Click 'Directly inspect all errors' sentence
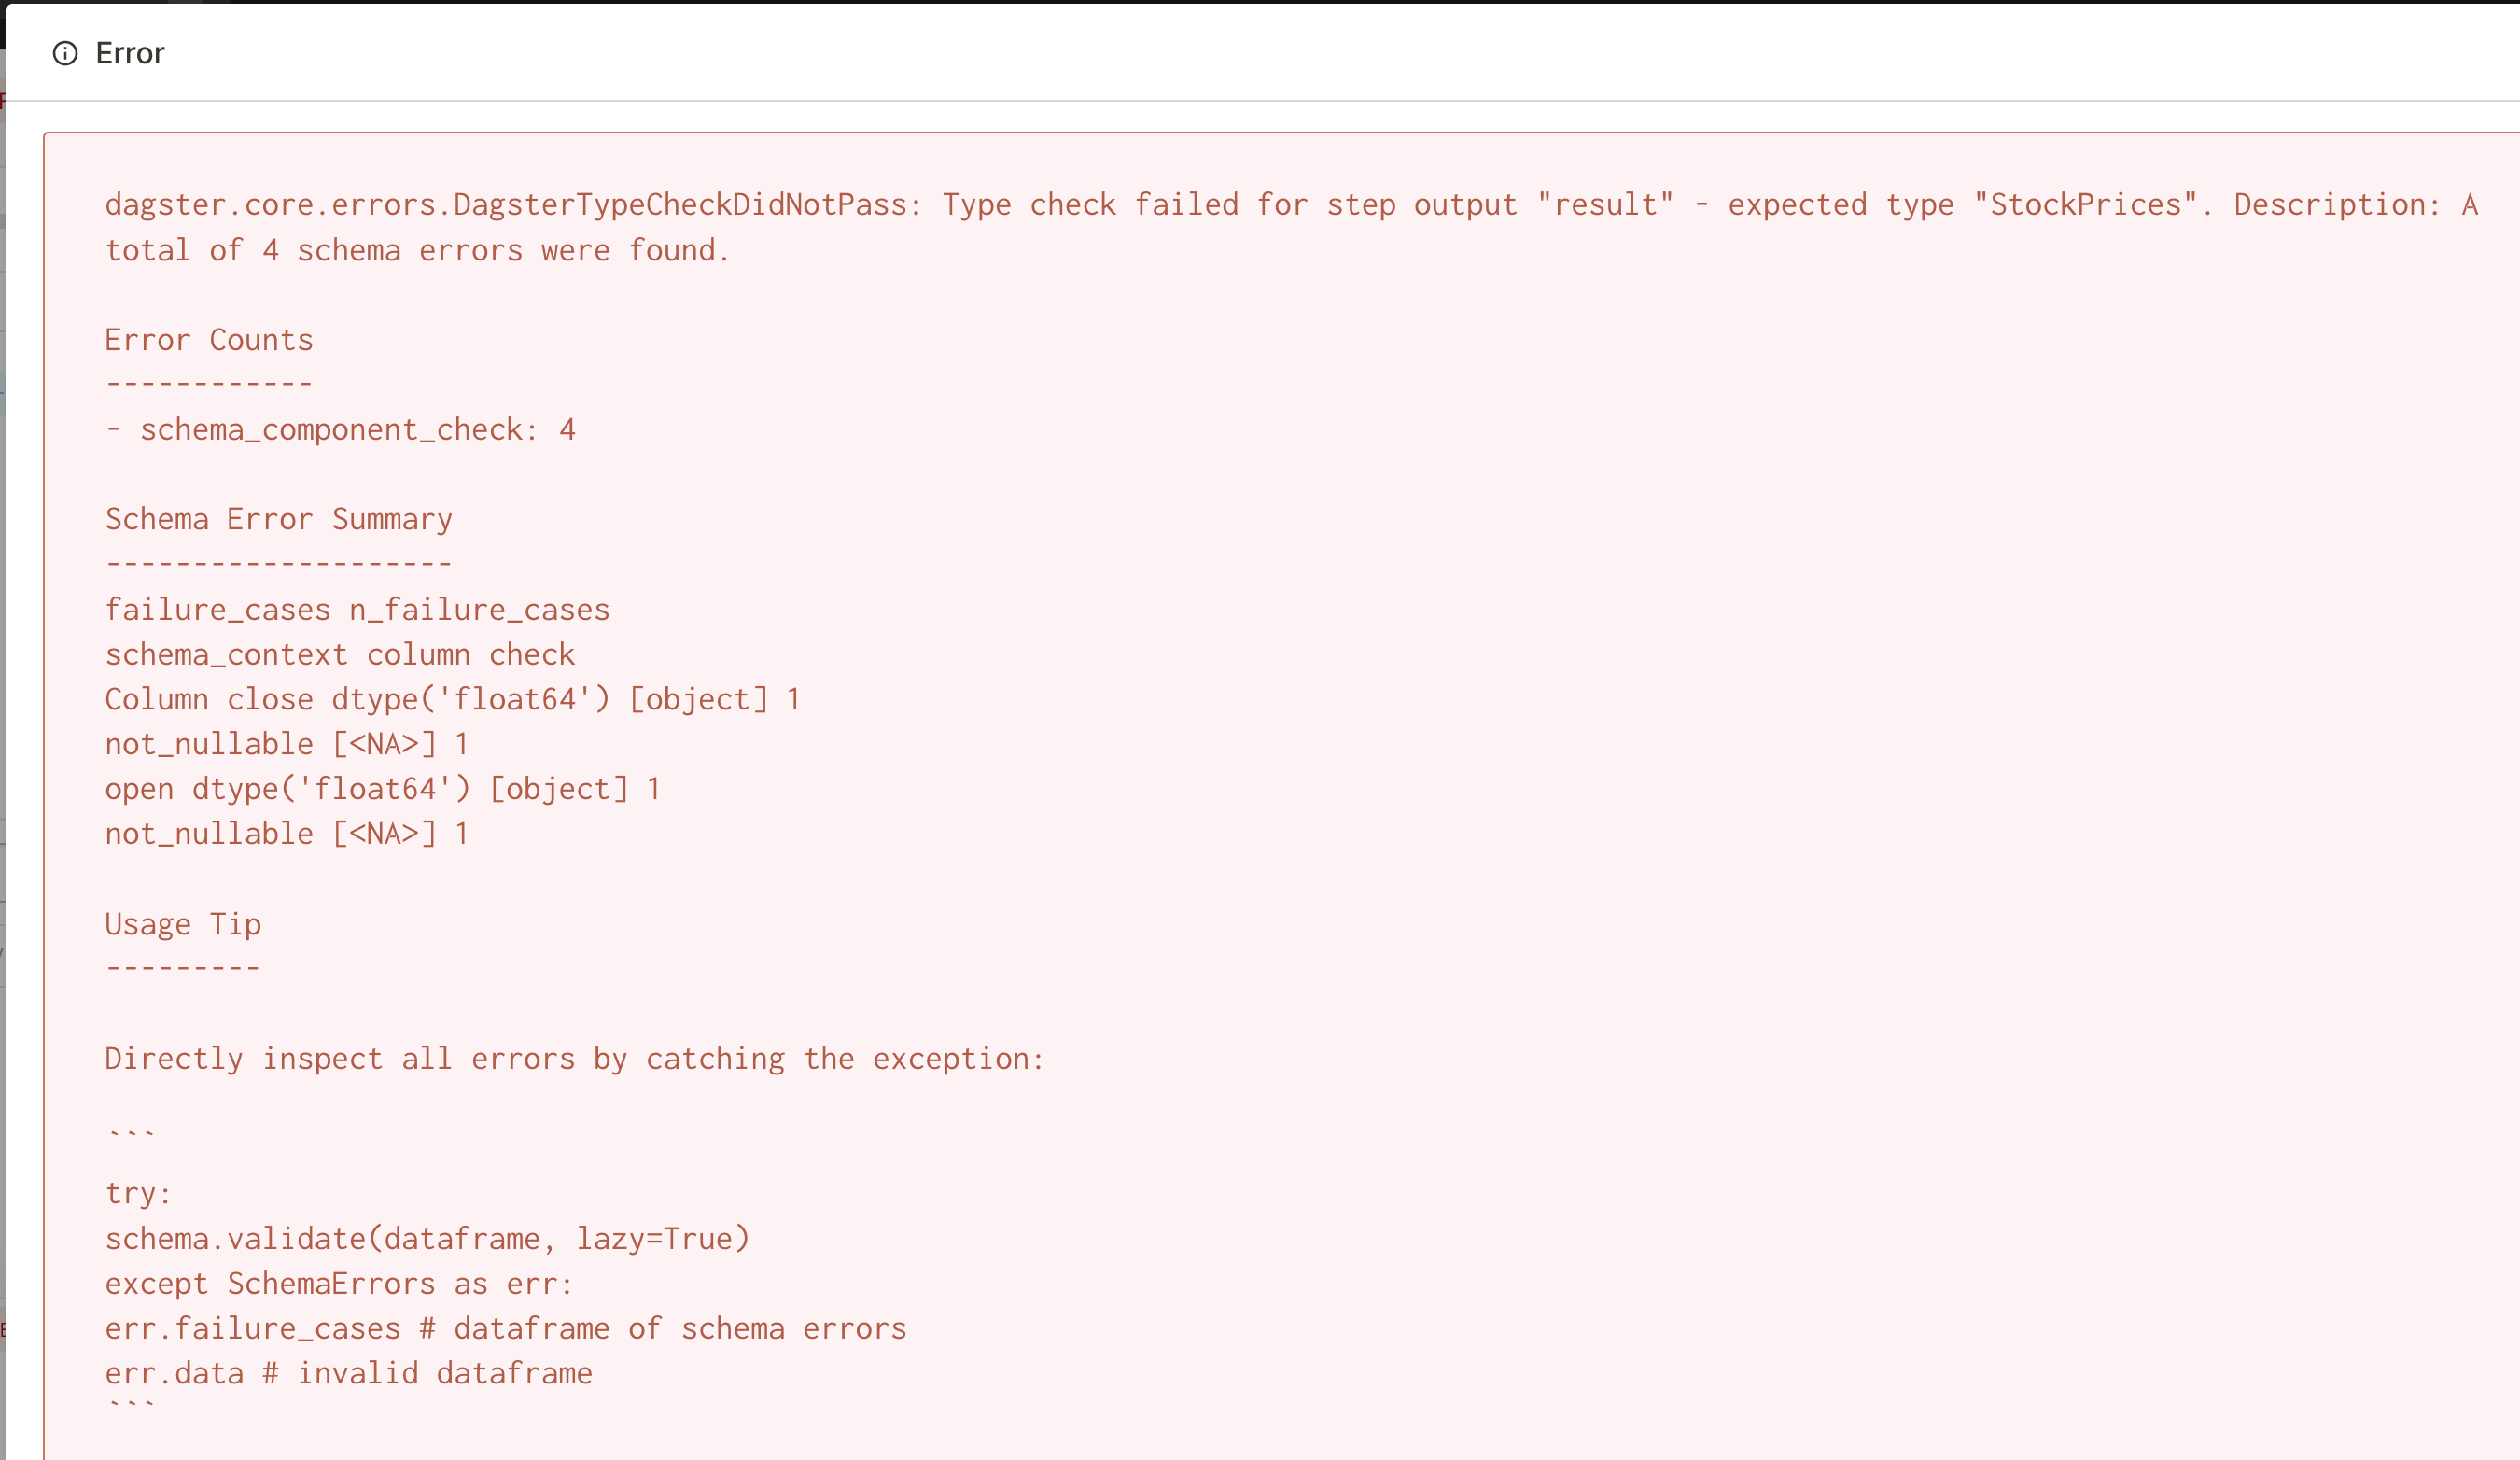This screenshot has height=1460, width=2520. point(574,1058)
